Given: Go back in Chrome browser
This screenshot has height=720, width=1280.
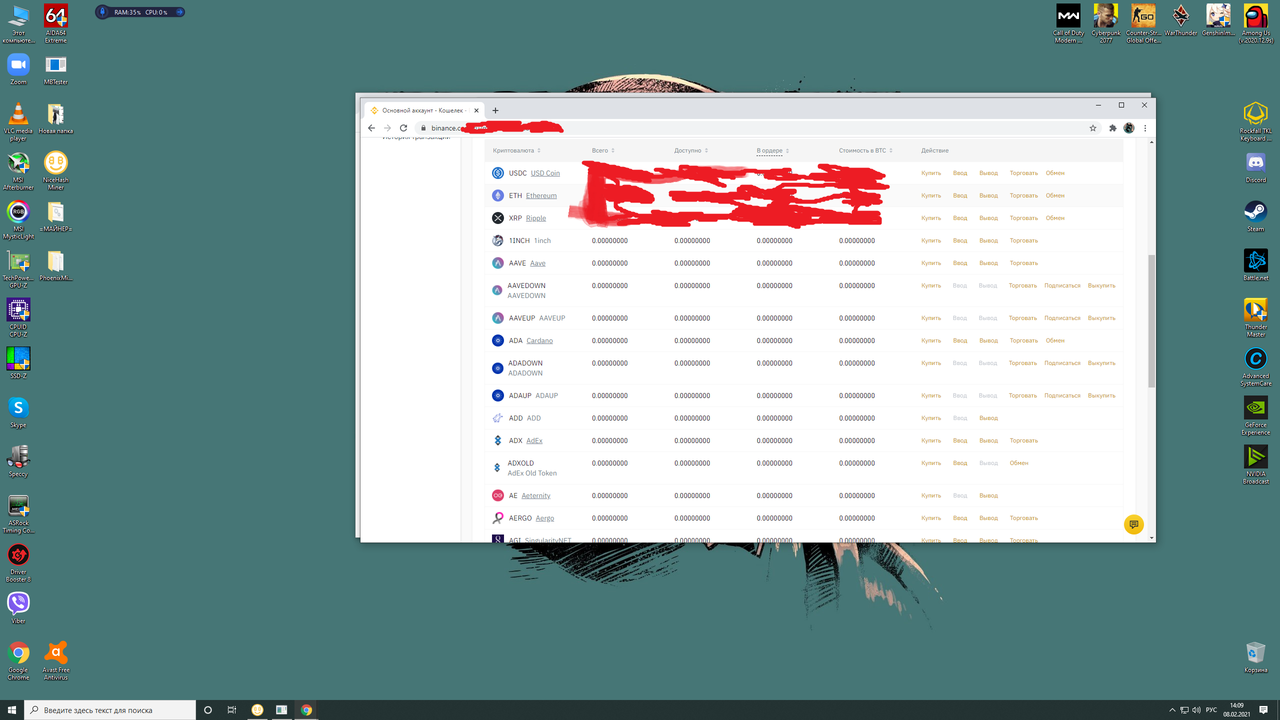Looking at the screenshot, I should tap(372, 128).
